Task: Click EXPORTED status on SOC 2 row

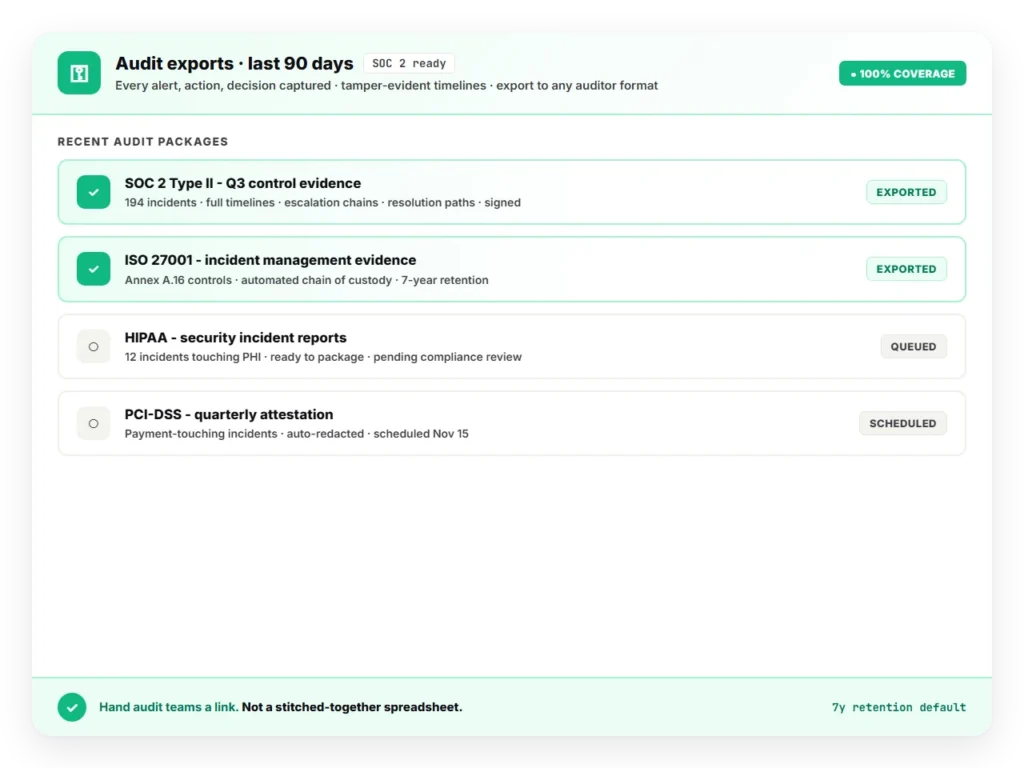Action: 906,192
